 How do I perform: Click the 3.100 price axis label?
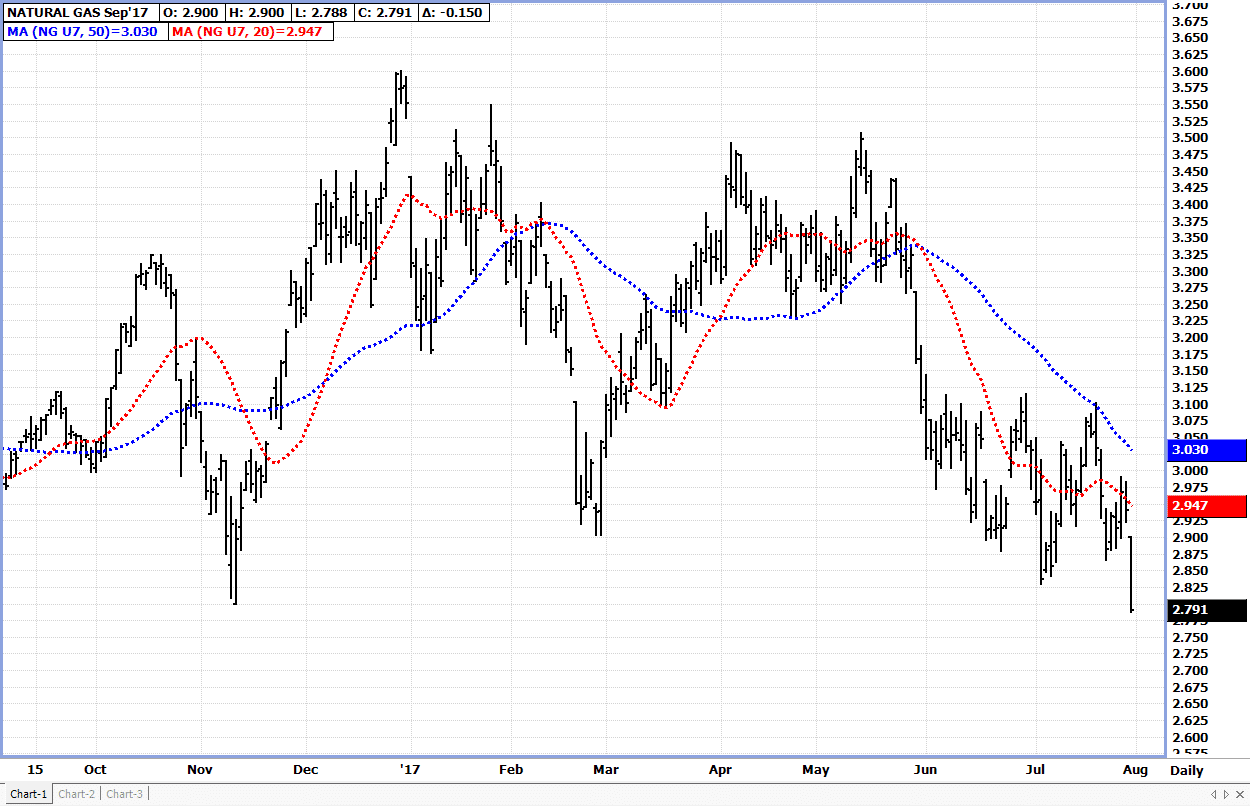coord(1188,404)
